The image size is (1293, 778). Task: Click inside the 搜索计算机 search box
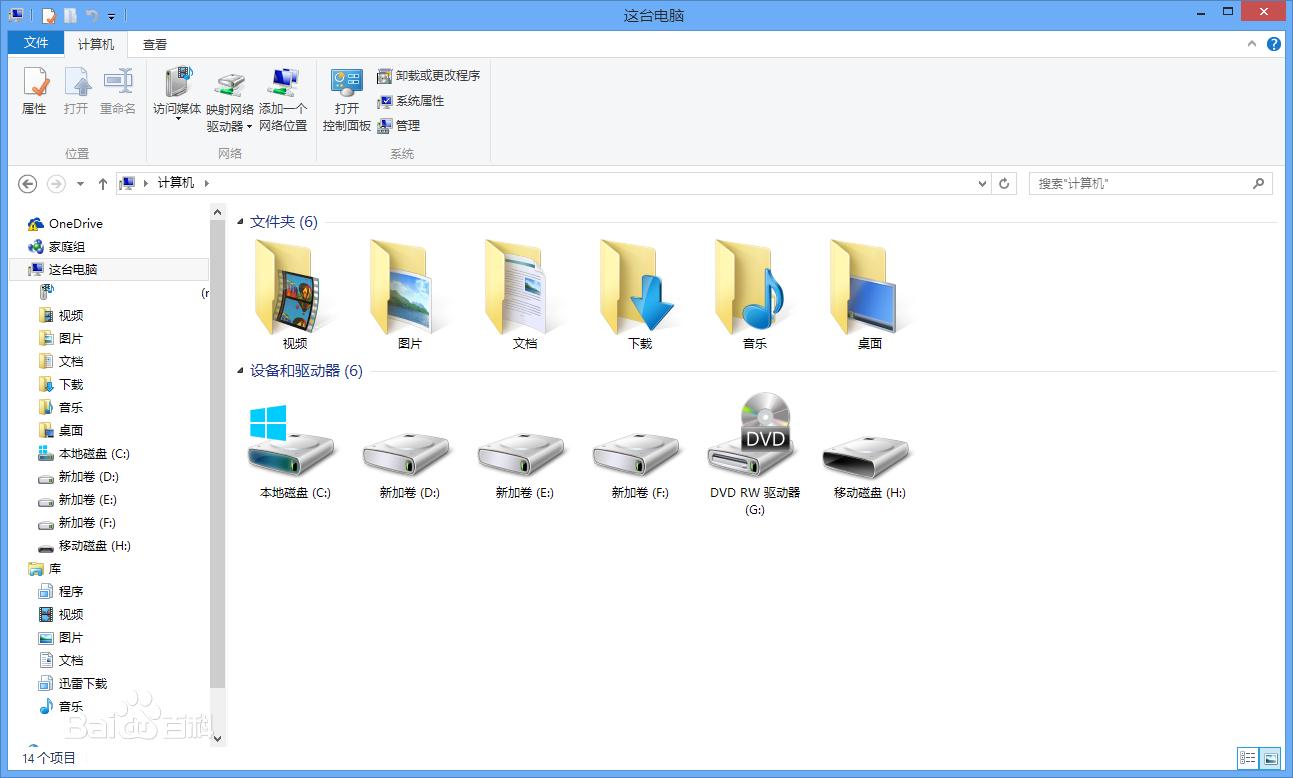pyautogui.click(x=1140, y=183)
